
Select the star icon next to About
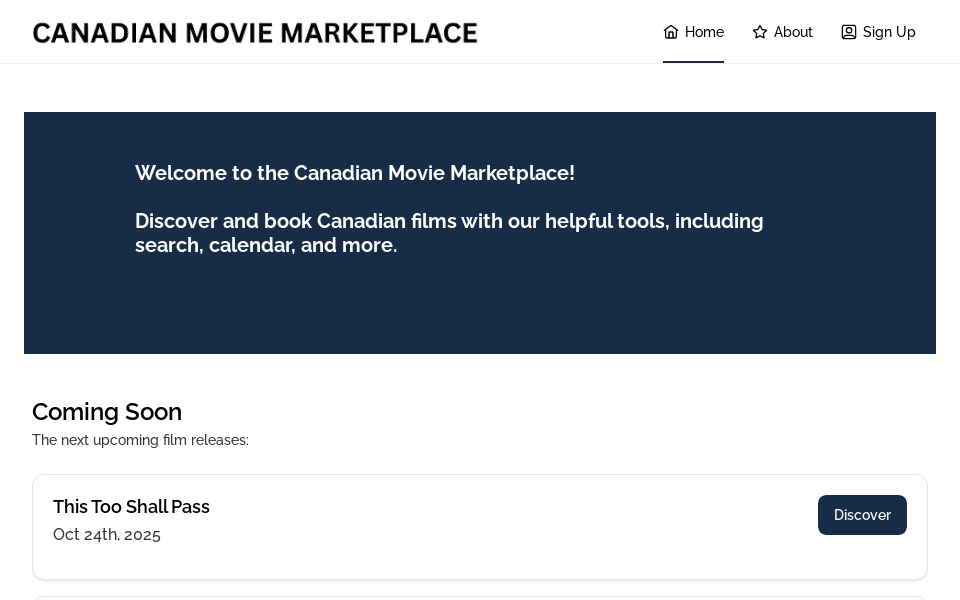pos(760,31)
